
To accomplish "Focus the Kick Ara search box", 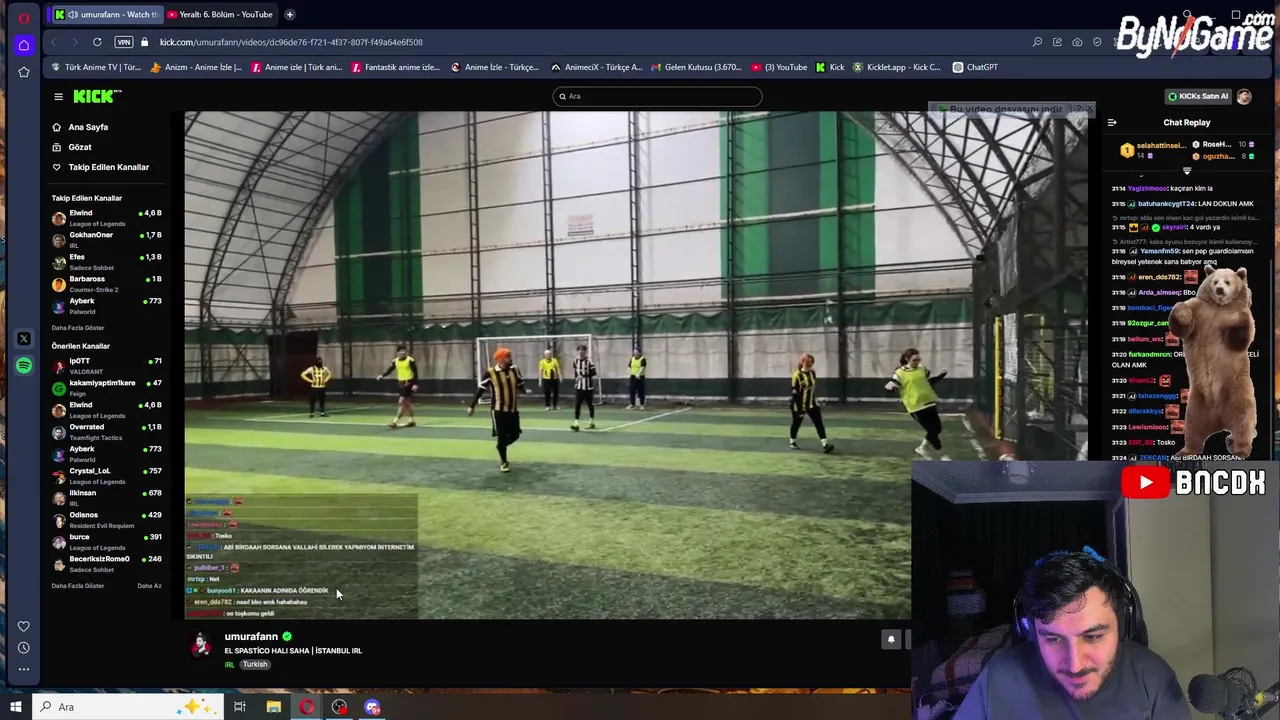I will pos(657,96).
